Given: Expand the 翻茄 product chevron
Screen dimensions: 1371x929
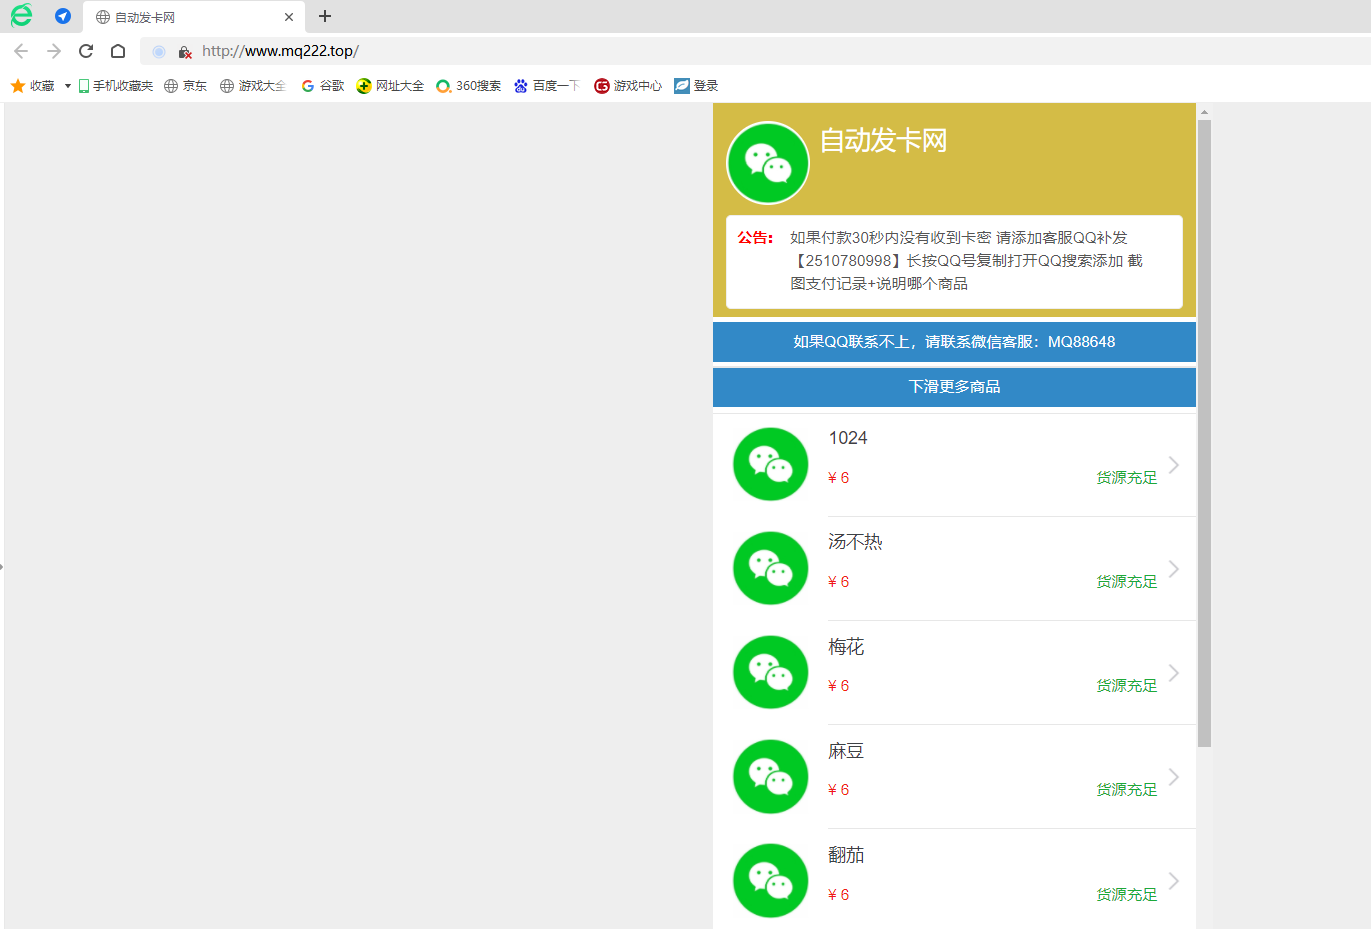Looking at the screenshot, I should tap(1174, 881).
